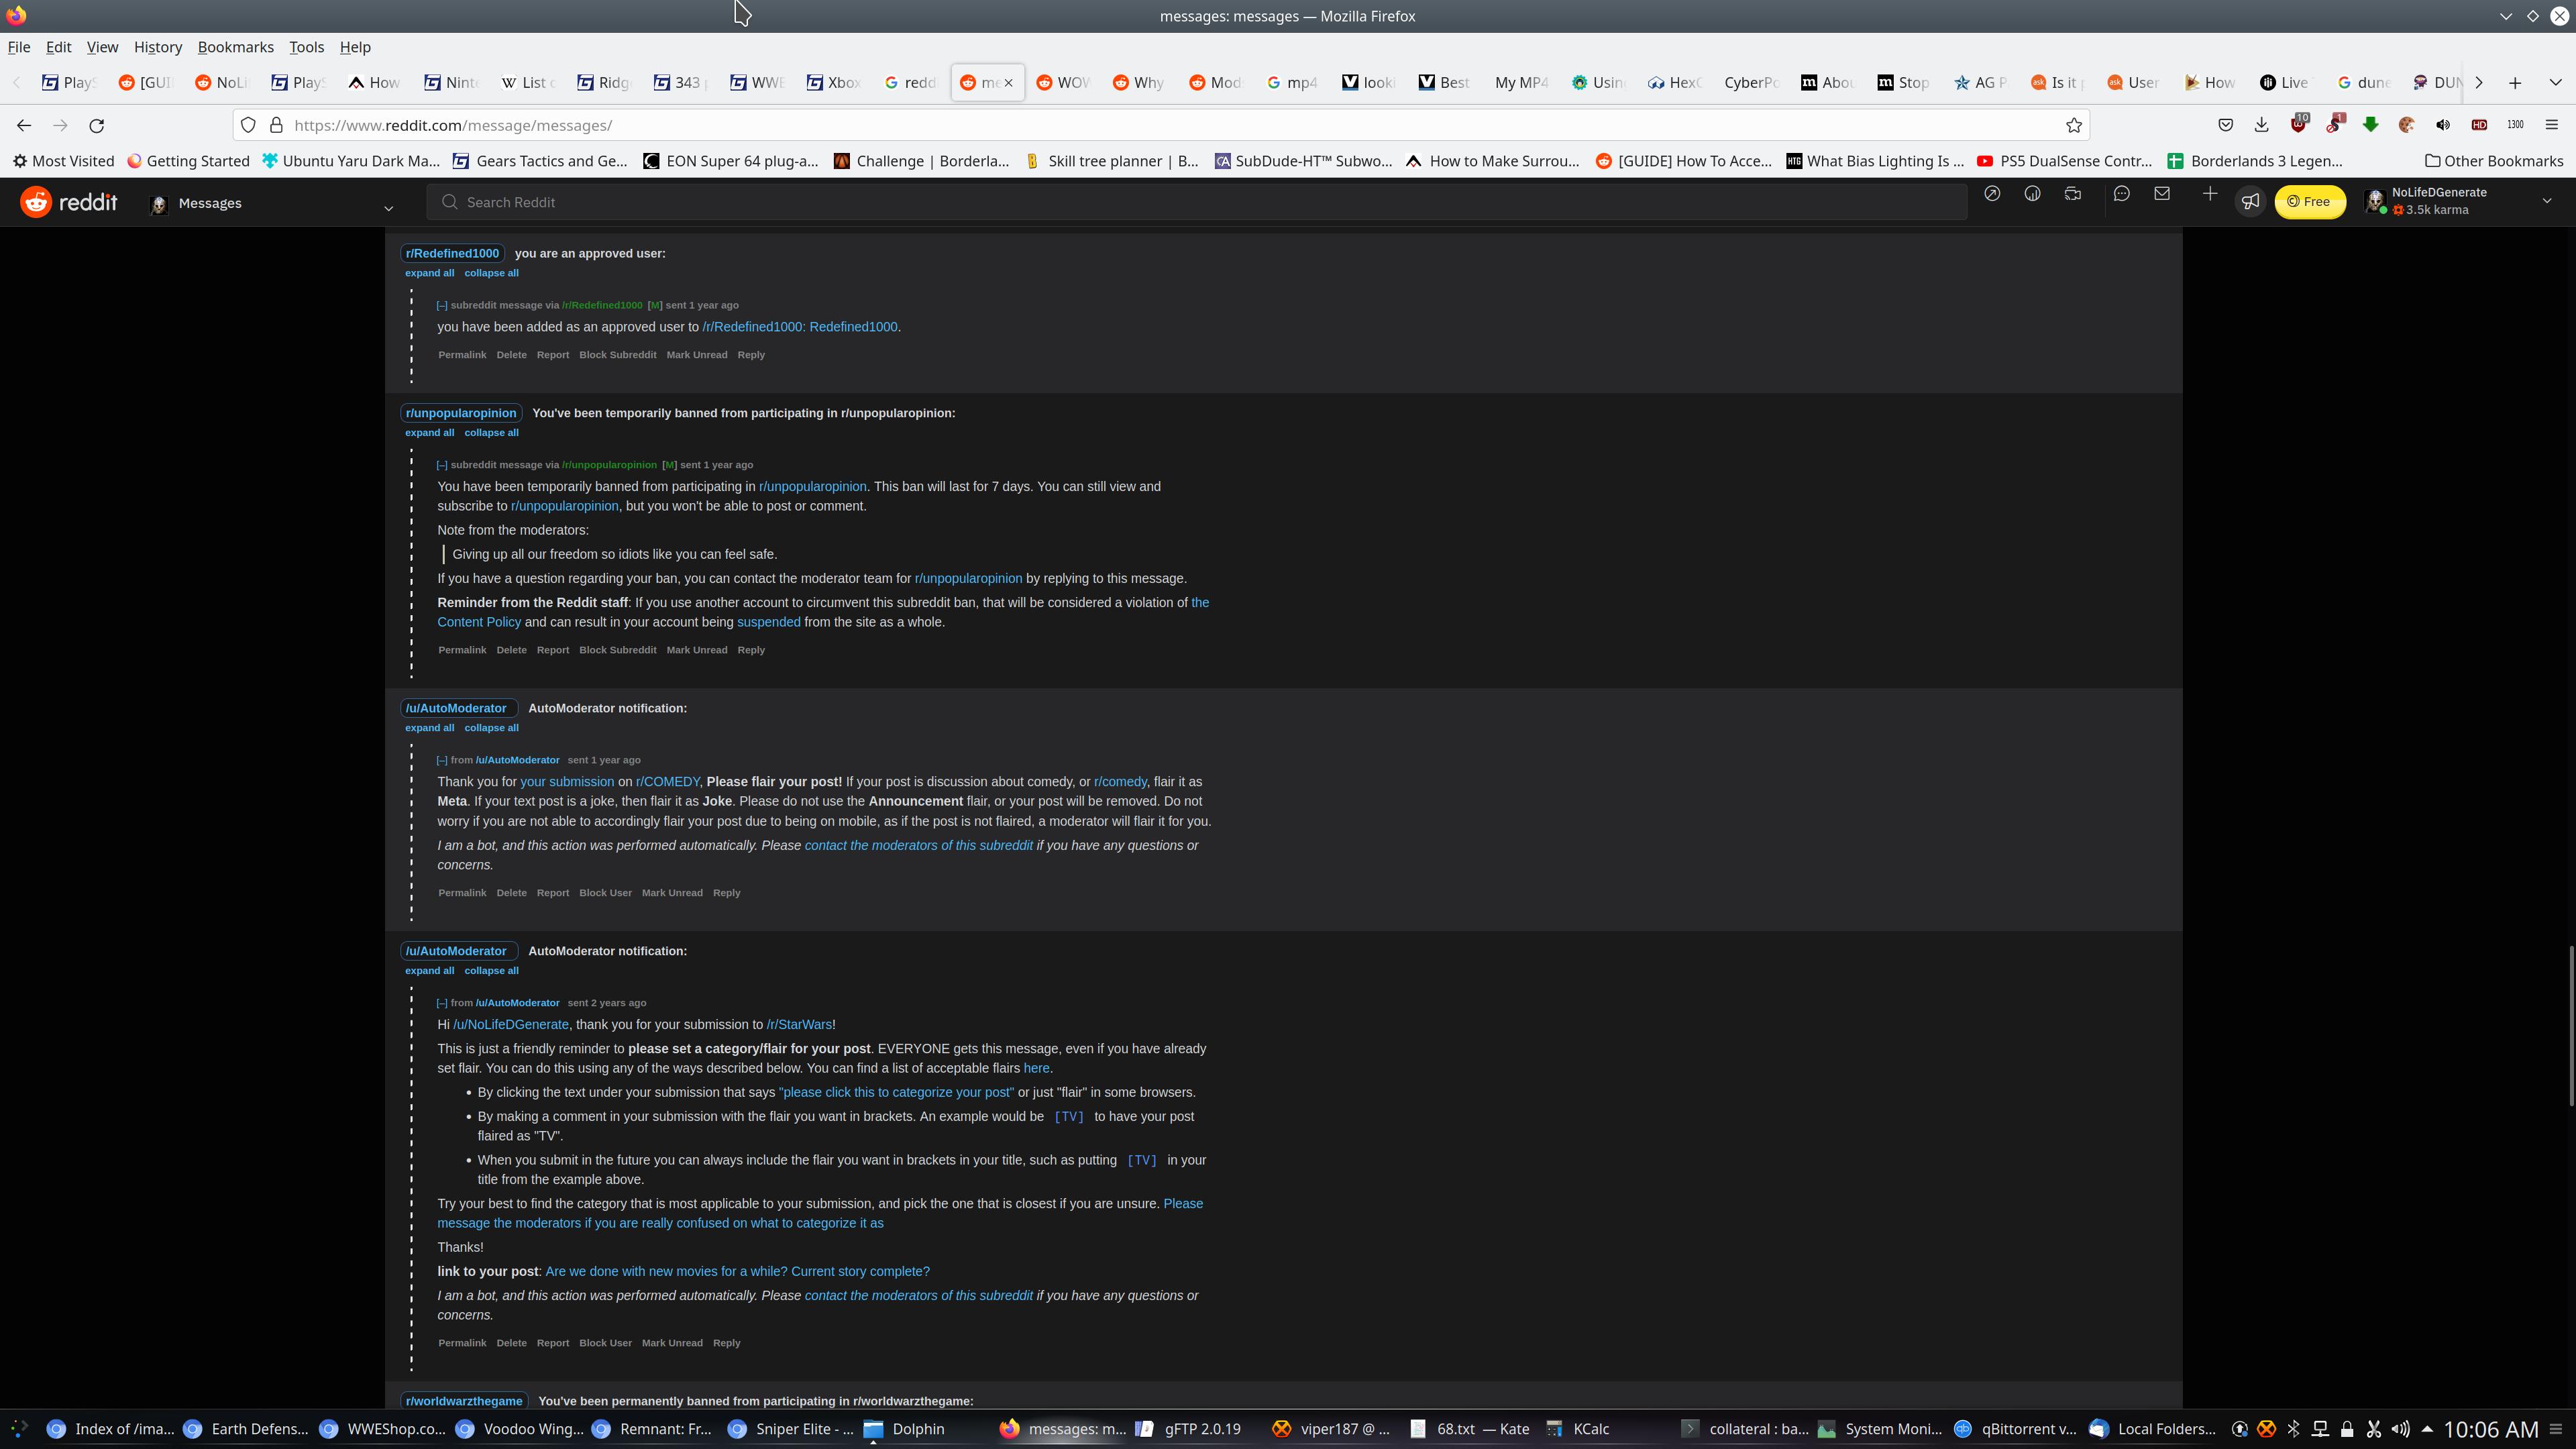Open the History menu

click(x=157, y=47)
